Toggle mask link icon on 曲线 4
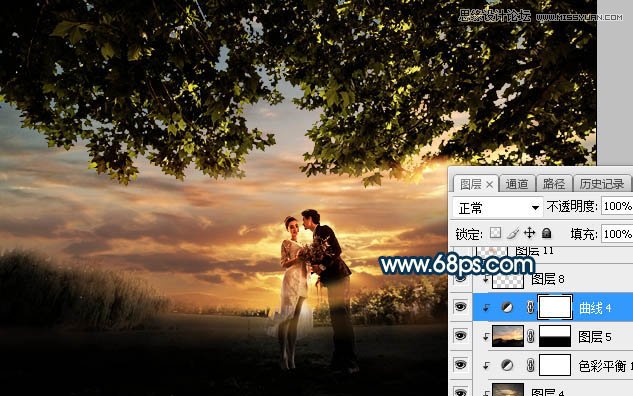The height and width of the screenshot is (396, 633). click(x=530, y=308)
